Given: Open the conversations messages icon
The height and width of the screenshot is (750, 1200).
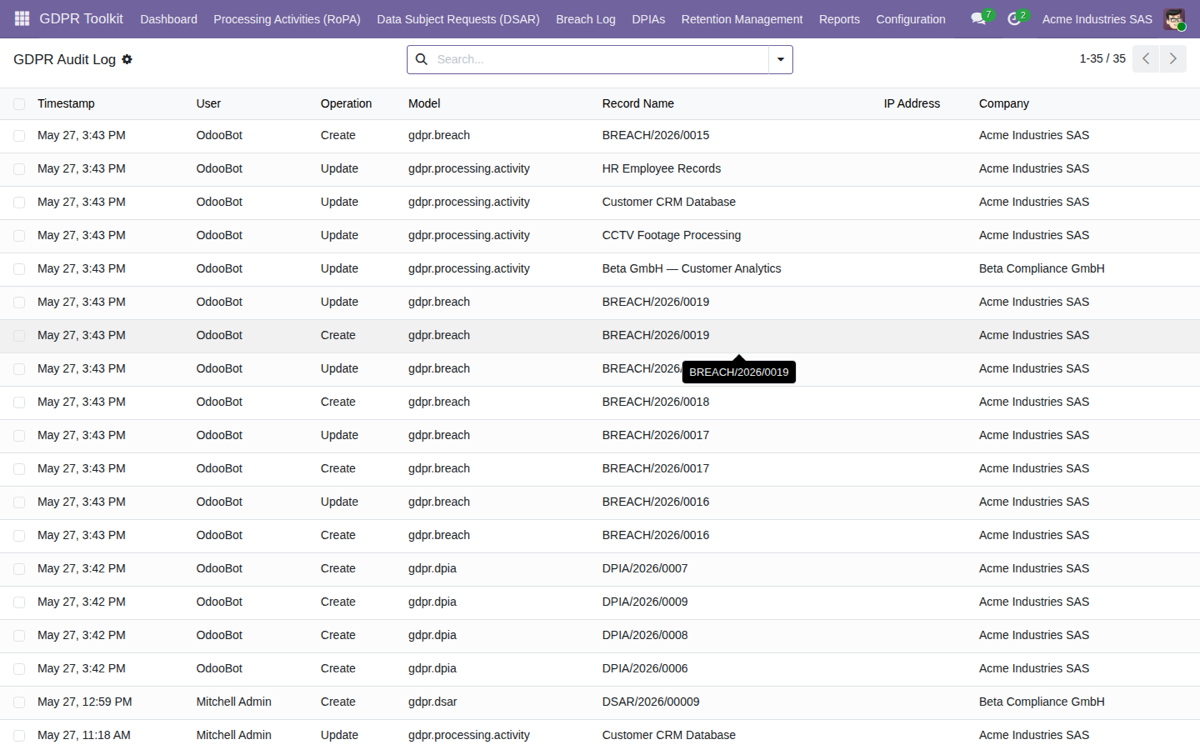Looking at the screenshot, I should click(980, 19).
